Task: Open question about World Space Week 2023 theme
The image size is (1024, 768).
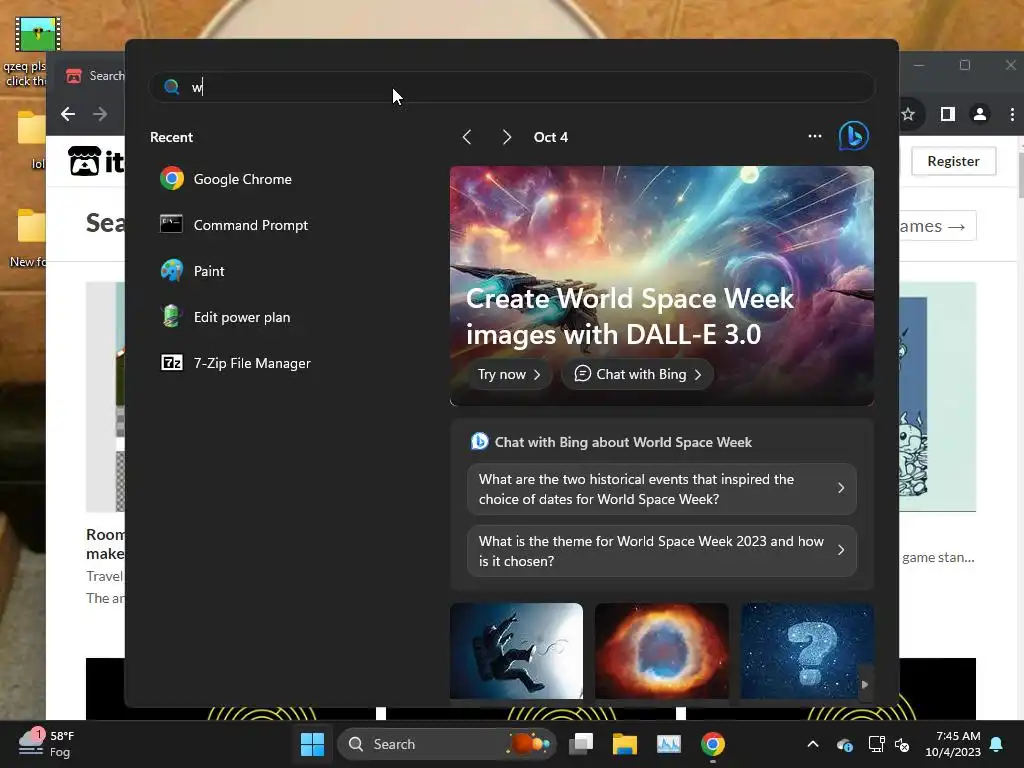Action: tap(662, 551)
